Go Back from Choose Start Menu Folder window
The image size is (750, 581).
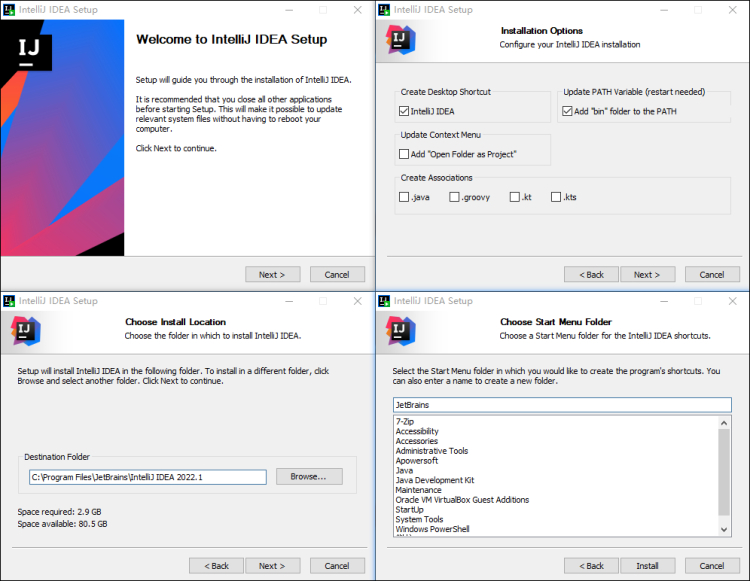click(x=591, y=566)
